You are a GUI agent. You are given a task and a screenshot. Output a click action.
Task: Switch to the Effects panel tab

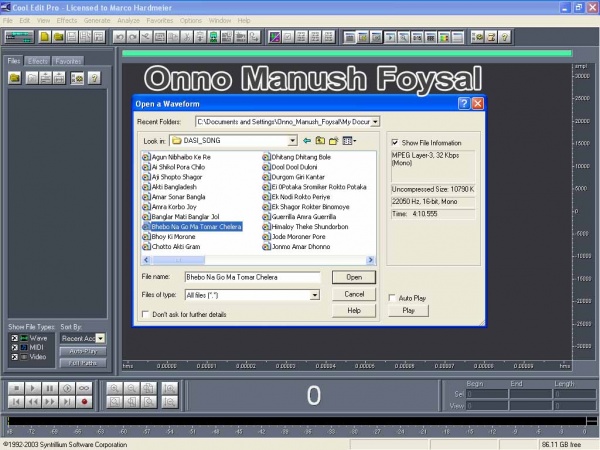click(x=38, y=61)
